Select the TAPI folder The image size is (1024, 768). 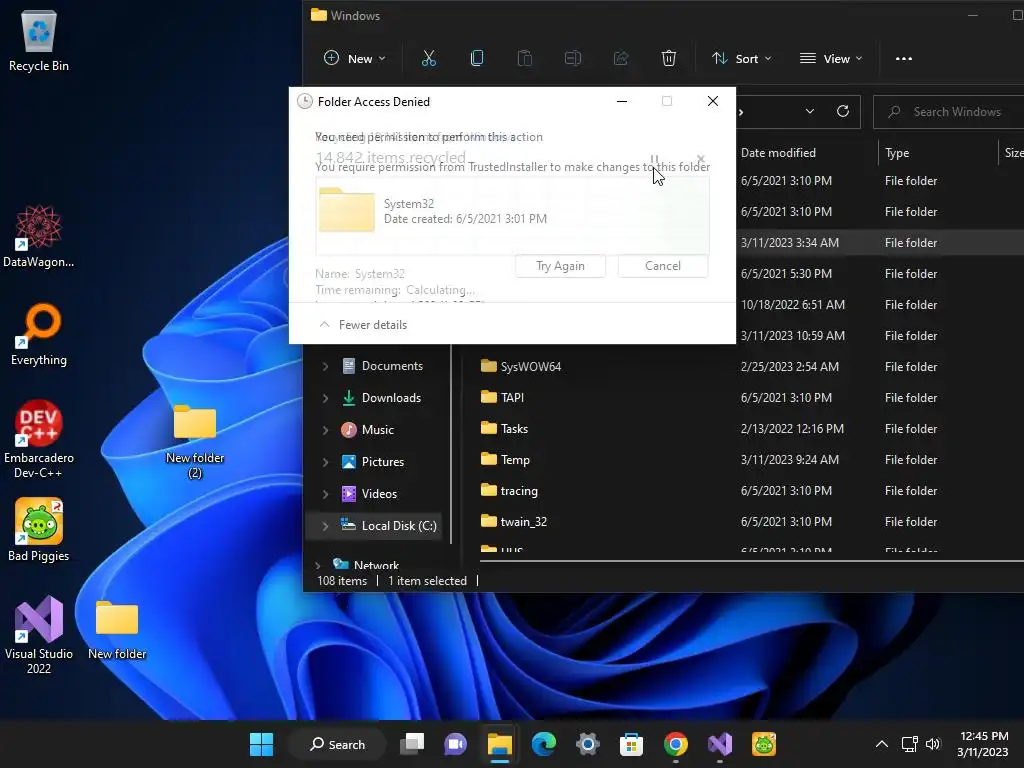tap(512, 398)
